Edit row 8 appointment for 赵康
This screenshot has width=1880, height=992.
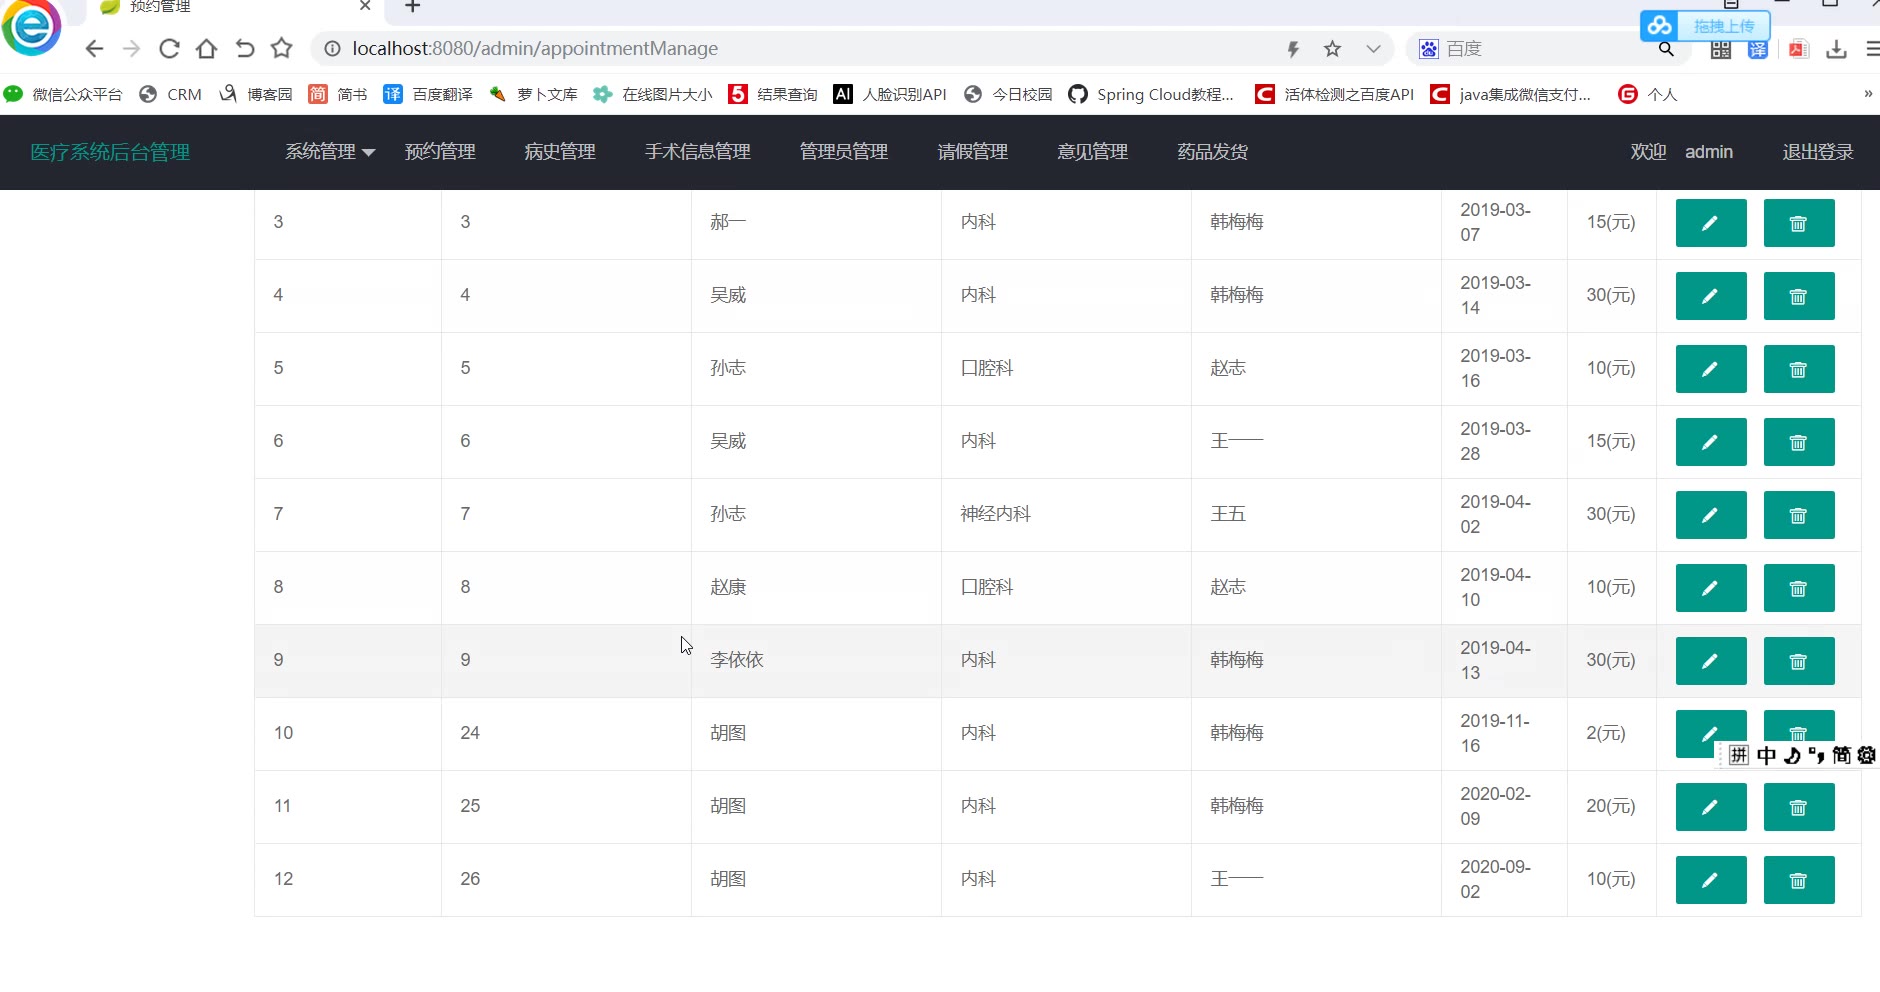[1711, 588]
